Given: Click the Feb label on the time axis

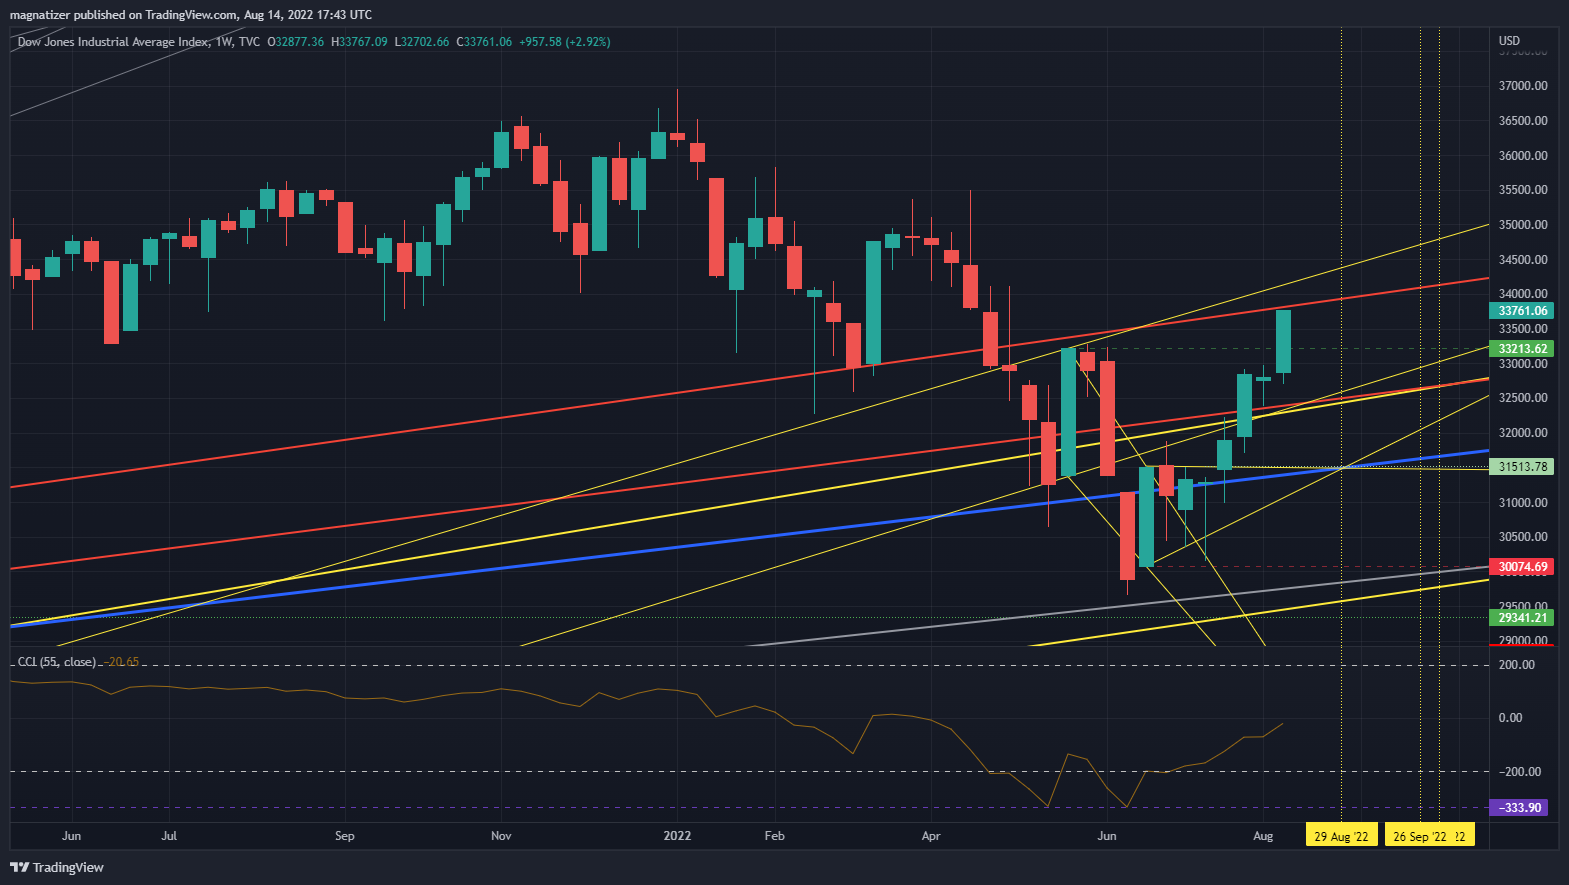Looking at the screenshot, I should pyautogui.click(x=774, y=836).
